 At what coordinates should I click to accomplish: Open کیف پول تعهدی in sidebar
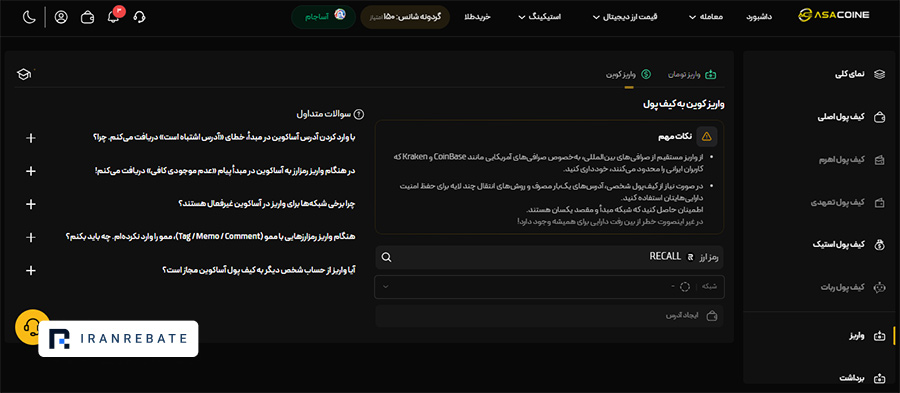pos(849,203)
